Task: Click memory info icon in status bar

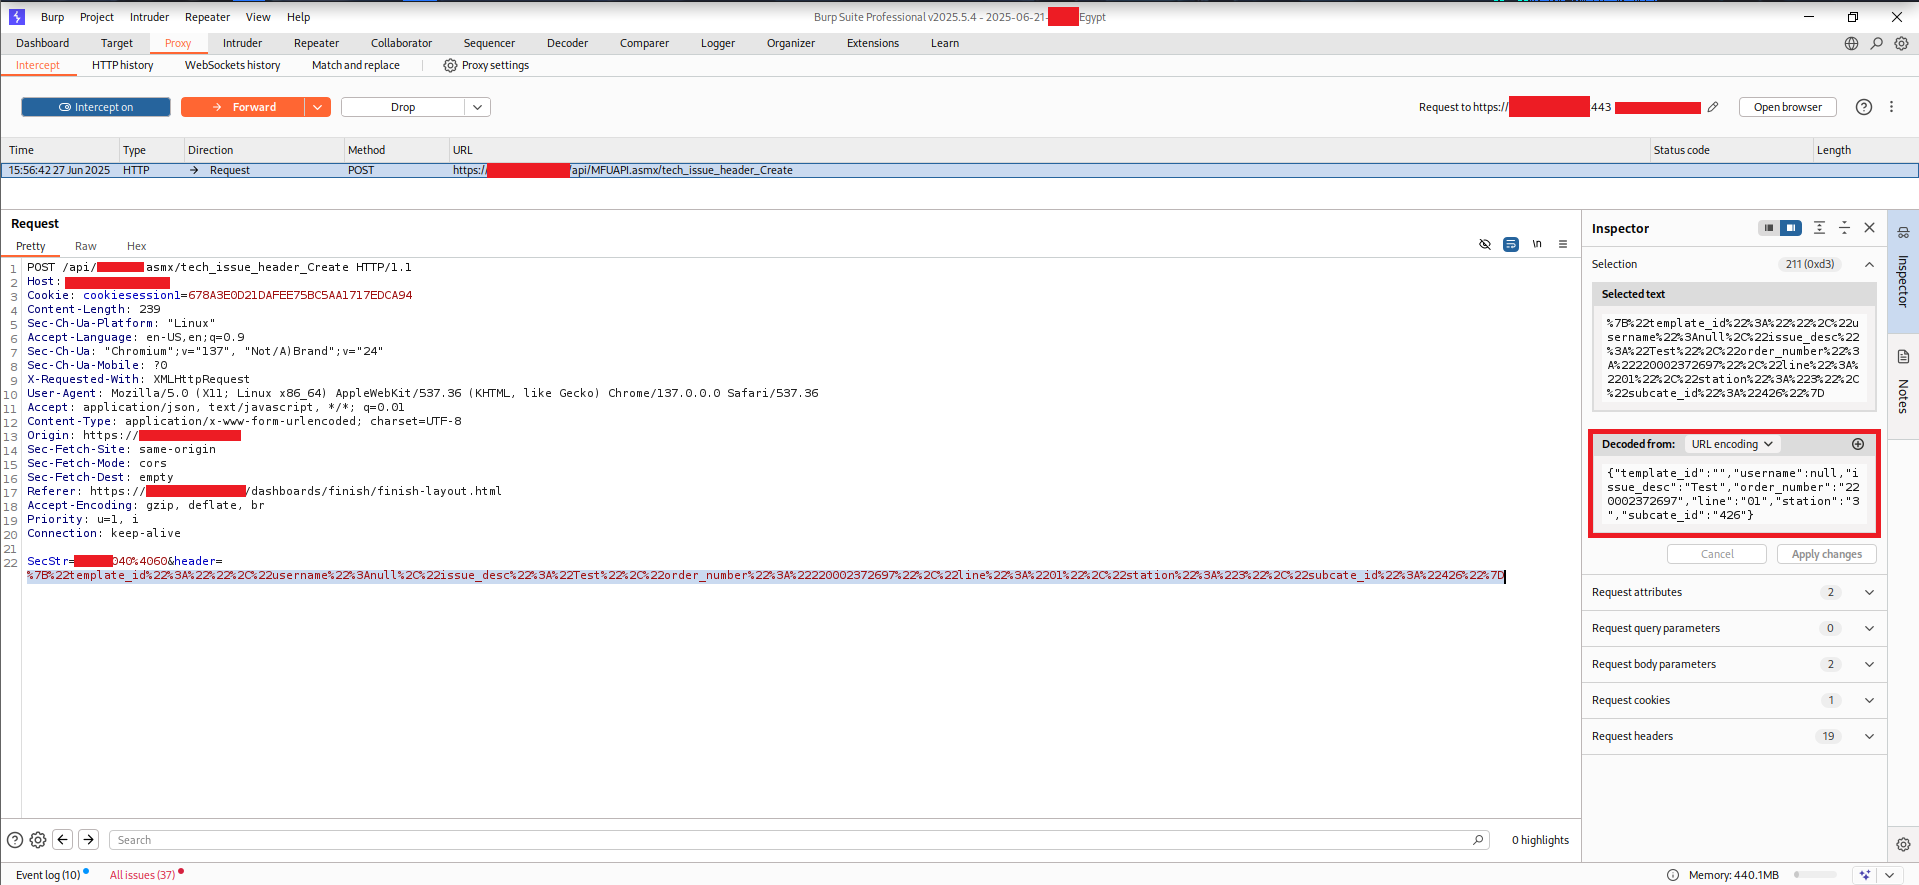Action: click(x=1673, y=875)
